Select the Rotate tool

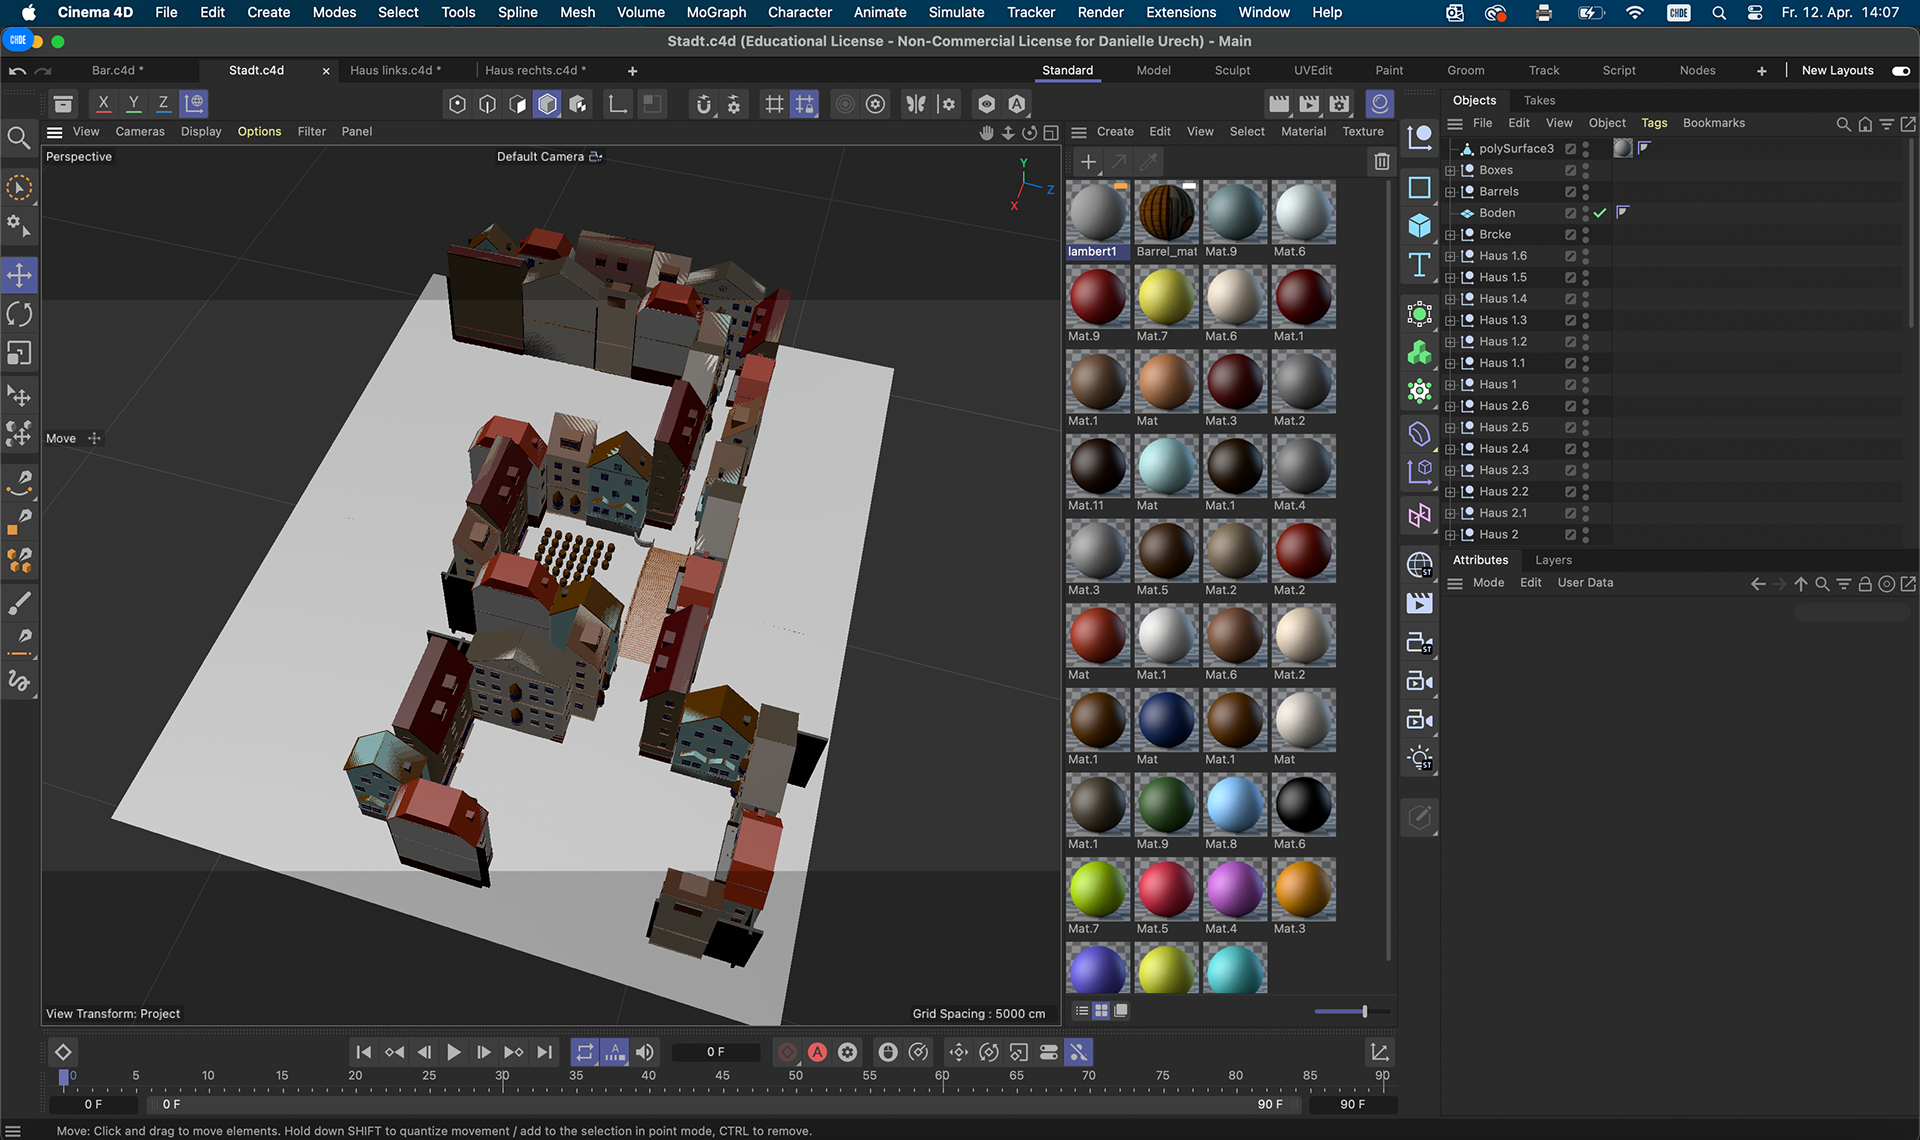19,314
